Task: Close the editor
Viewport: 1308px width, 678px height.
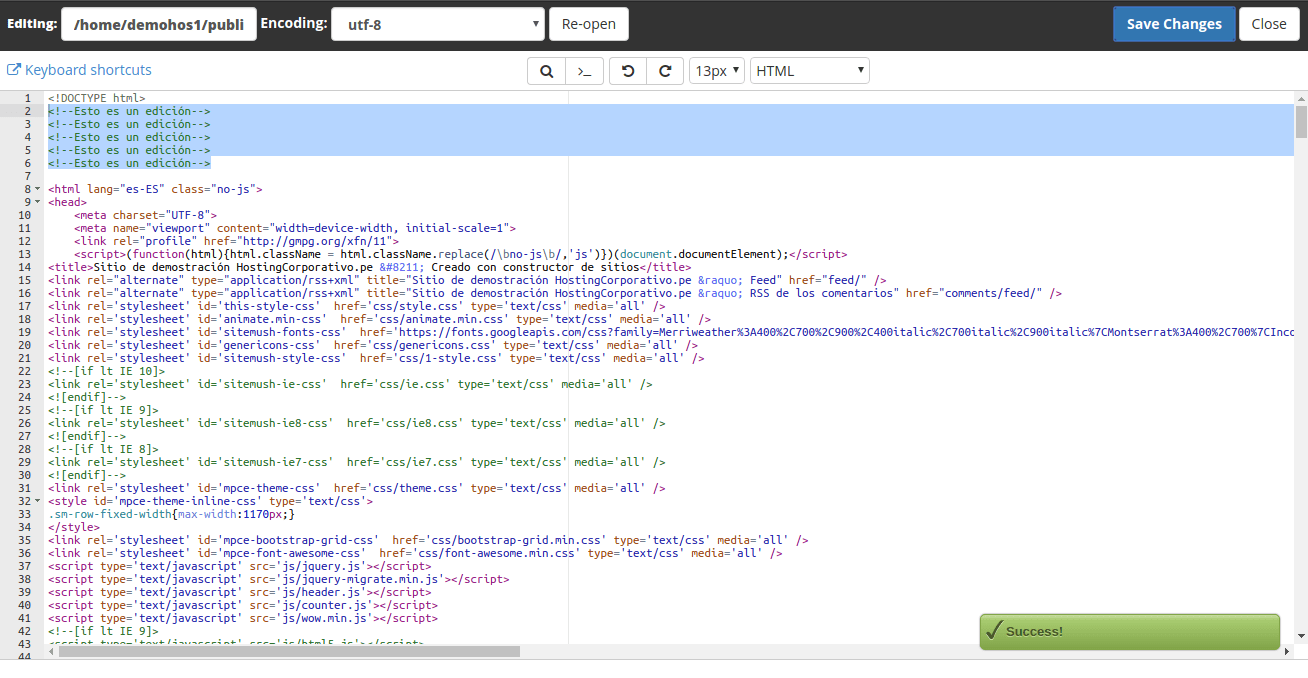Action: point(1269,24)
